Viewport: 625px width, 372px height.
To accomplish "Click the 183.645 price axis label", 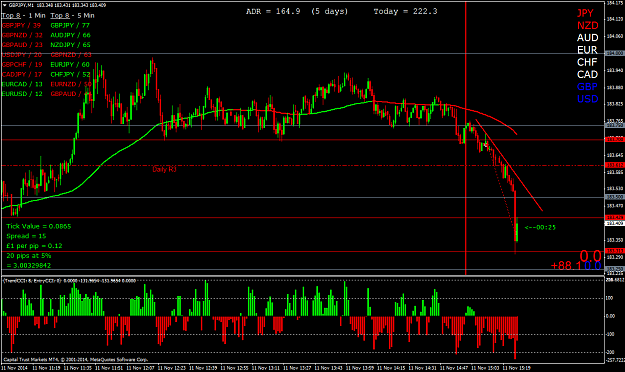I will pos(615,155).
